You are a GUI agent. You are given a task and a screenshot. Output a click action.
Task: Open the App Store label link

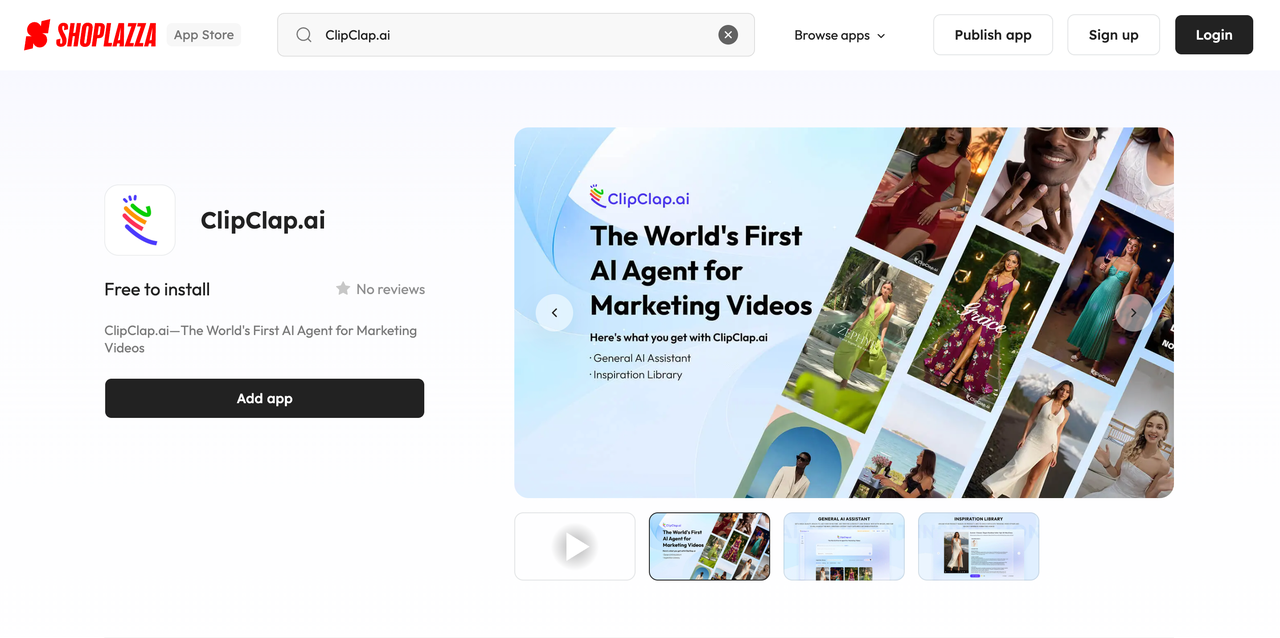pyautogui.click(x=204, y=35)
